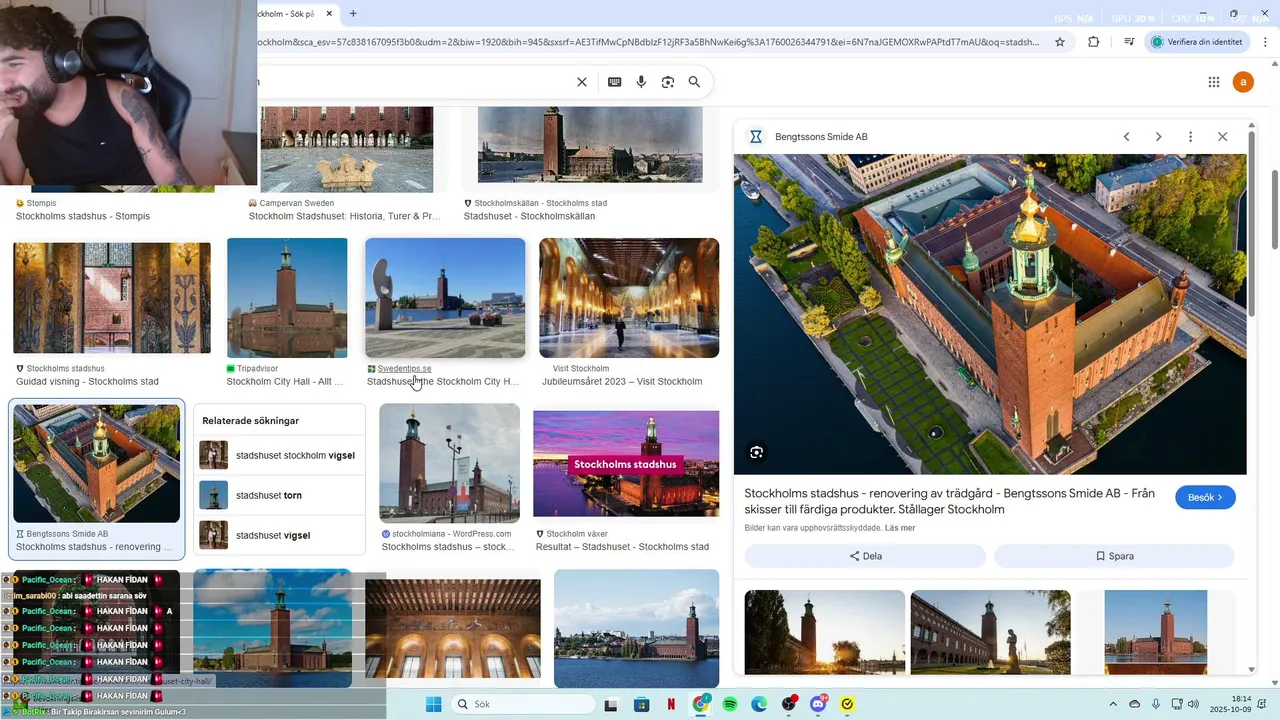Open 'Stockholms stadshus - Stompis' result title

[x=83, y=216]
